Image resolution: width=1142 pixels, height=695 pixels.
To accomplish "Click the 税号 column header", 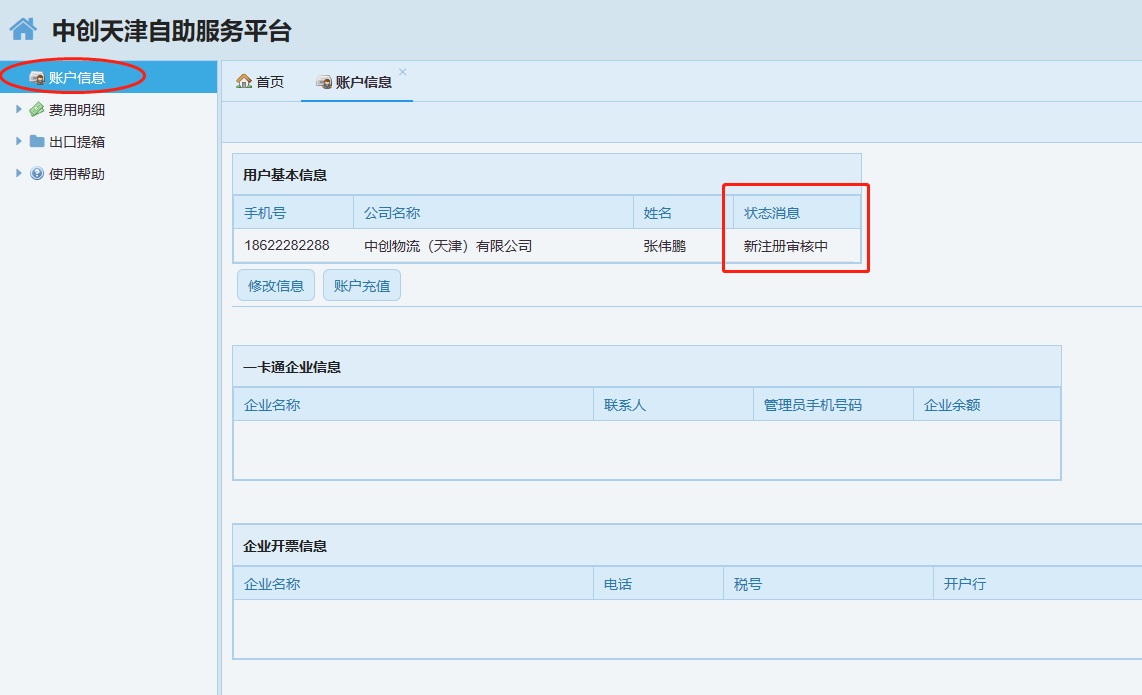I will [x=748, y=584].
